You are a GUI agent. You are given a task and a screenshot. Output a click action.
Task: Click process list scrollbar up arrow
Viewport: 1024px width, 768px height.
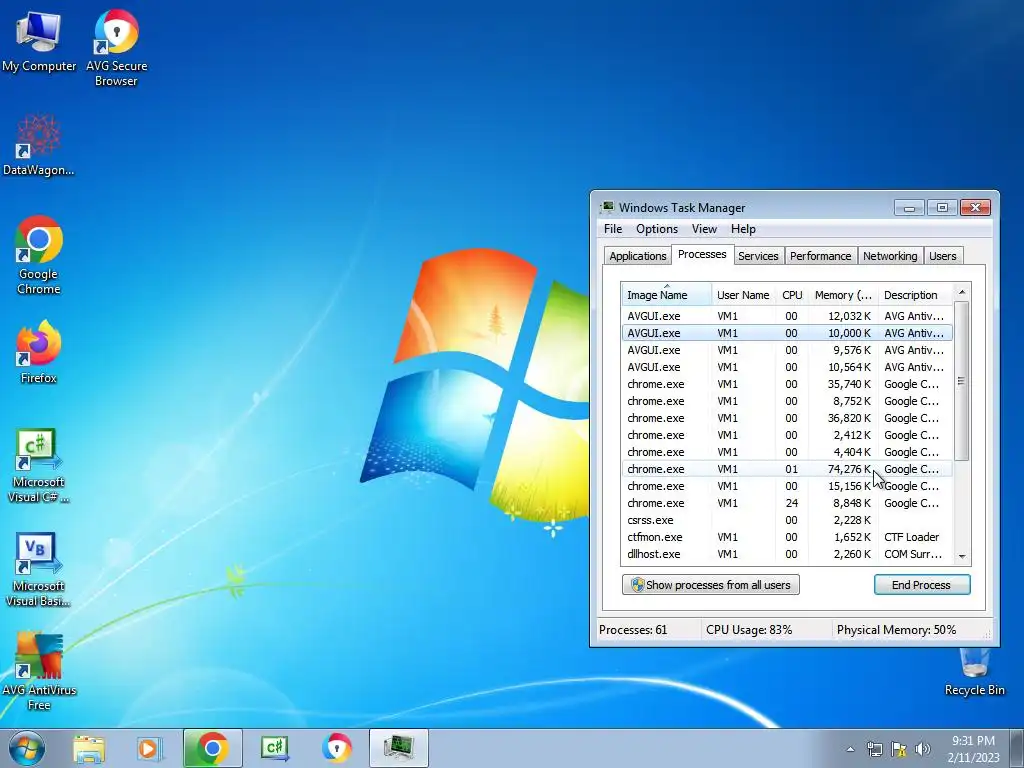point(961,292)
